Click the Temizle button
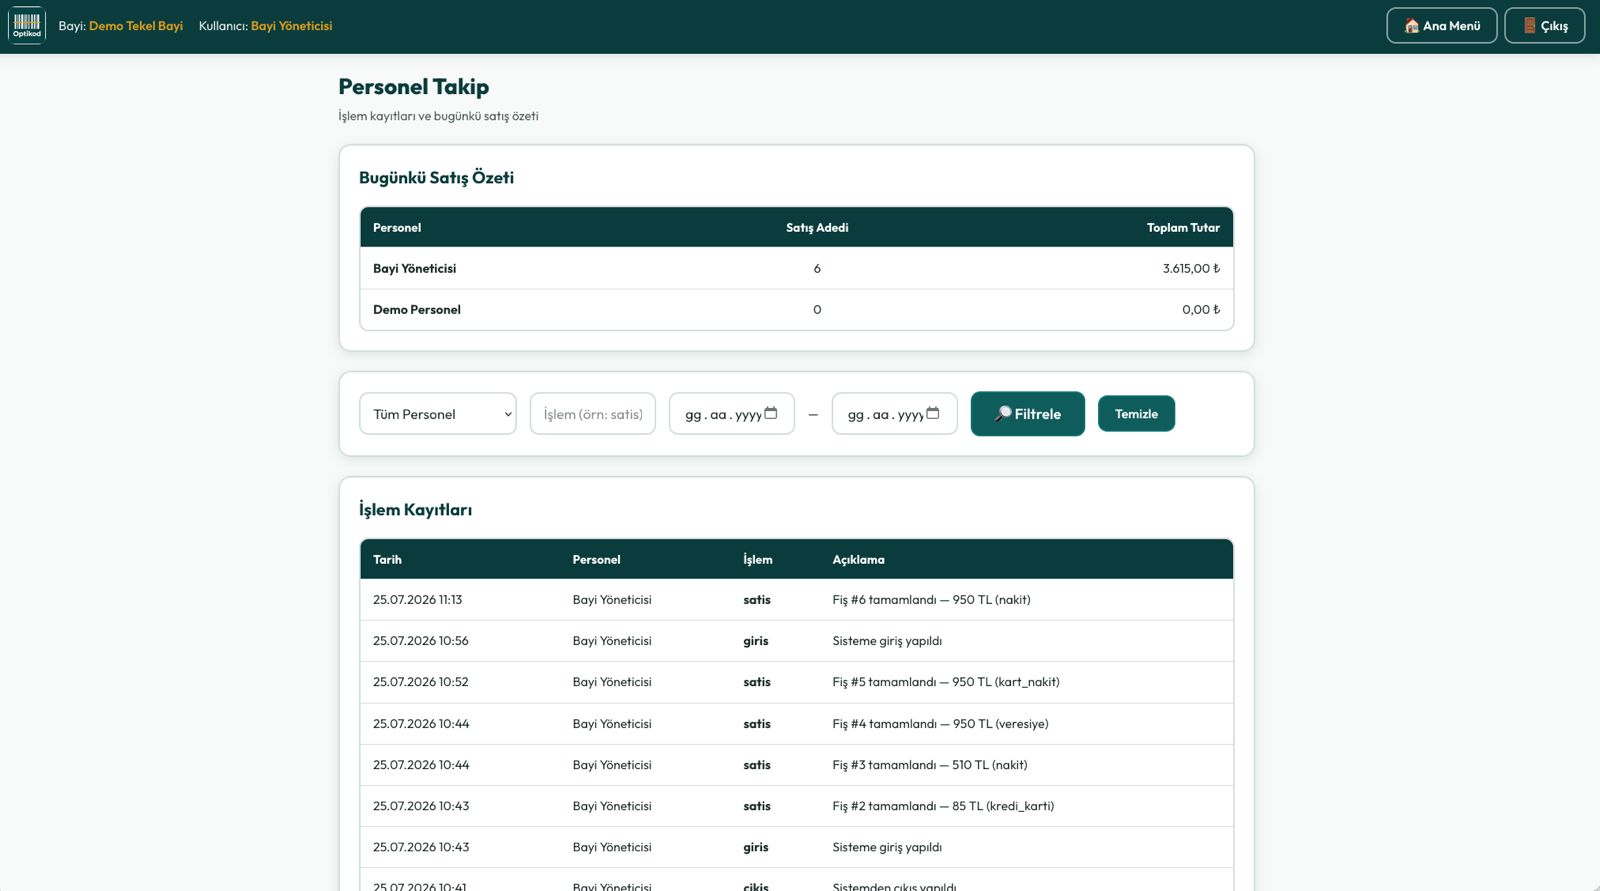This screenshot has height=891, width=1600. tap(1136, 414)
